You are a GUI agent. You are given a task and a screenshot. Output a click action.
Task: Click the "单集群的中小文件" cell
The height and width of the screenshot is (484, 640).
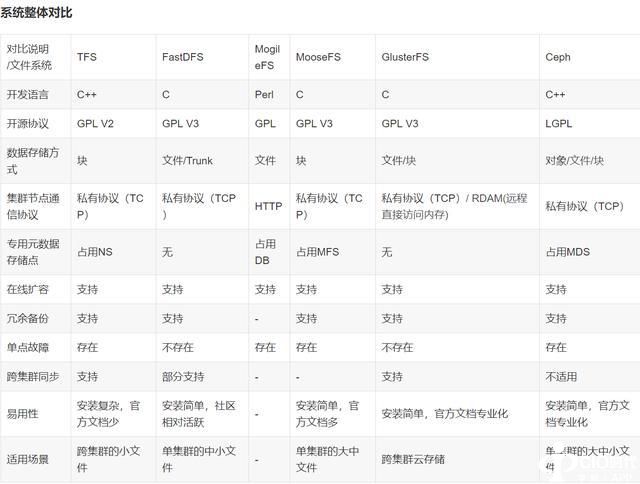(199, 460)
